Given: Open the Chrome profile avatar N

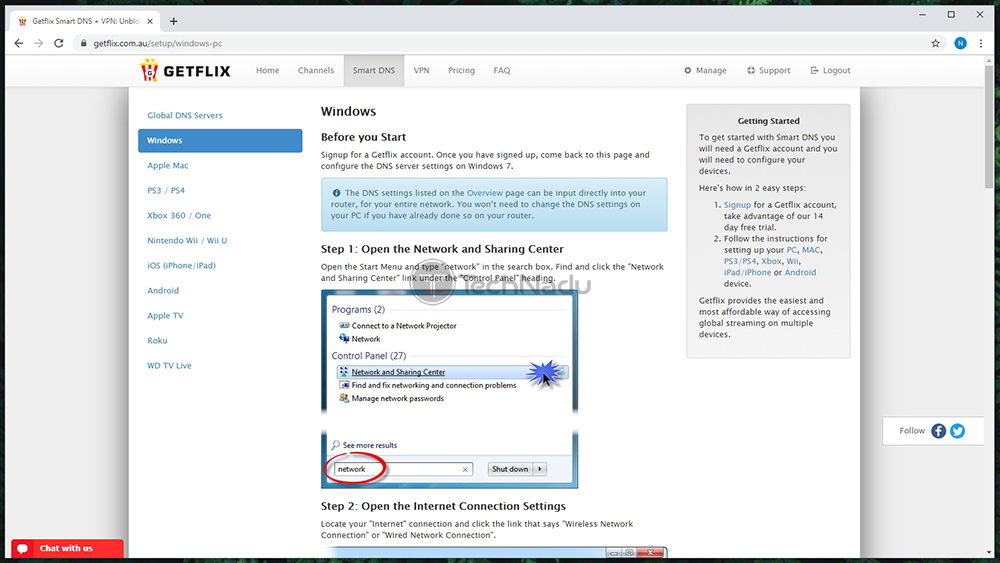Looking at the screenshot, I should coord(960,43).
